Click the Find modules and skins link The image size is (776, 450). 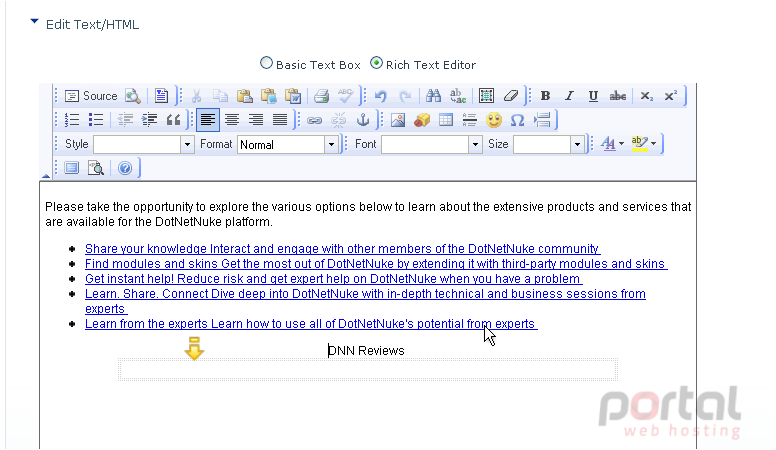(x=376, y=263)
